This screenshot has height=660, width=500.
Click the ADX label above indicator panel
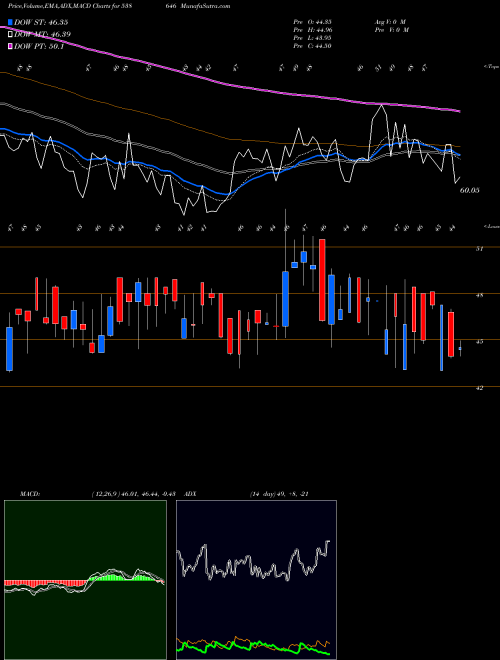190,494
